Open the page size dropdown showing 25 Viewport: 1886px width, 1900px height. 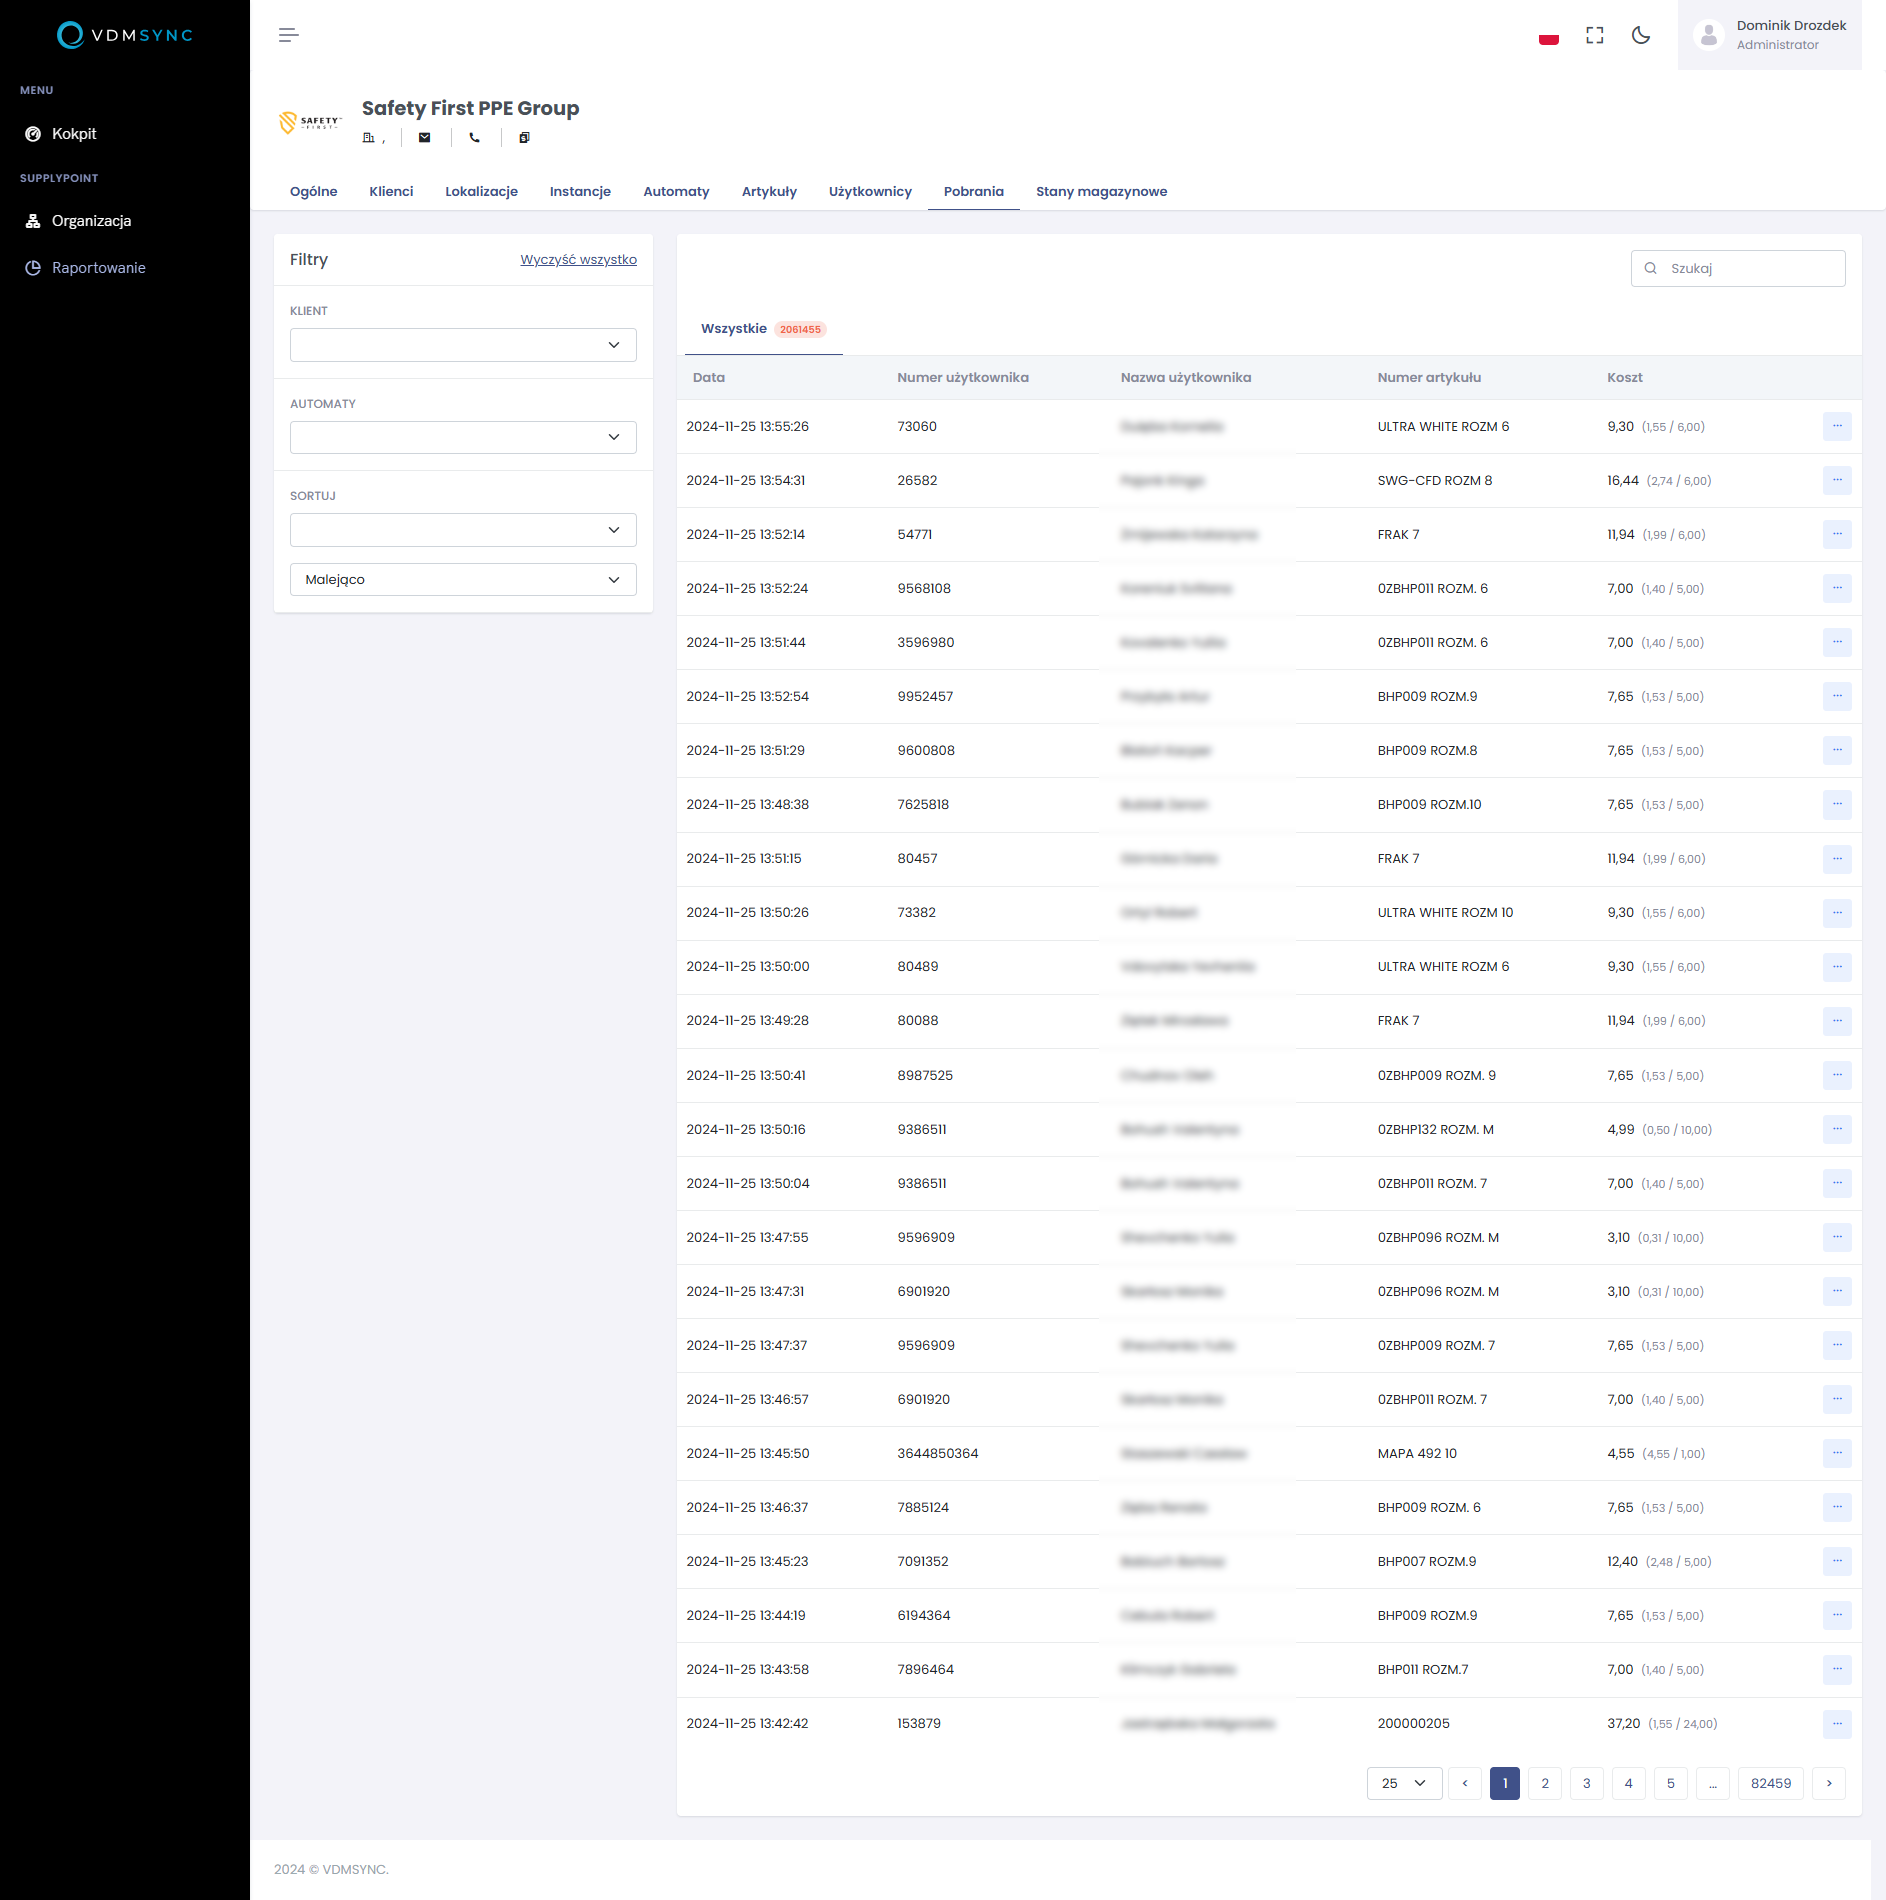[1403, 1783]
